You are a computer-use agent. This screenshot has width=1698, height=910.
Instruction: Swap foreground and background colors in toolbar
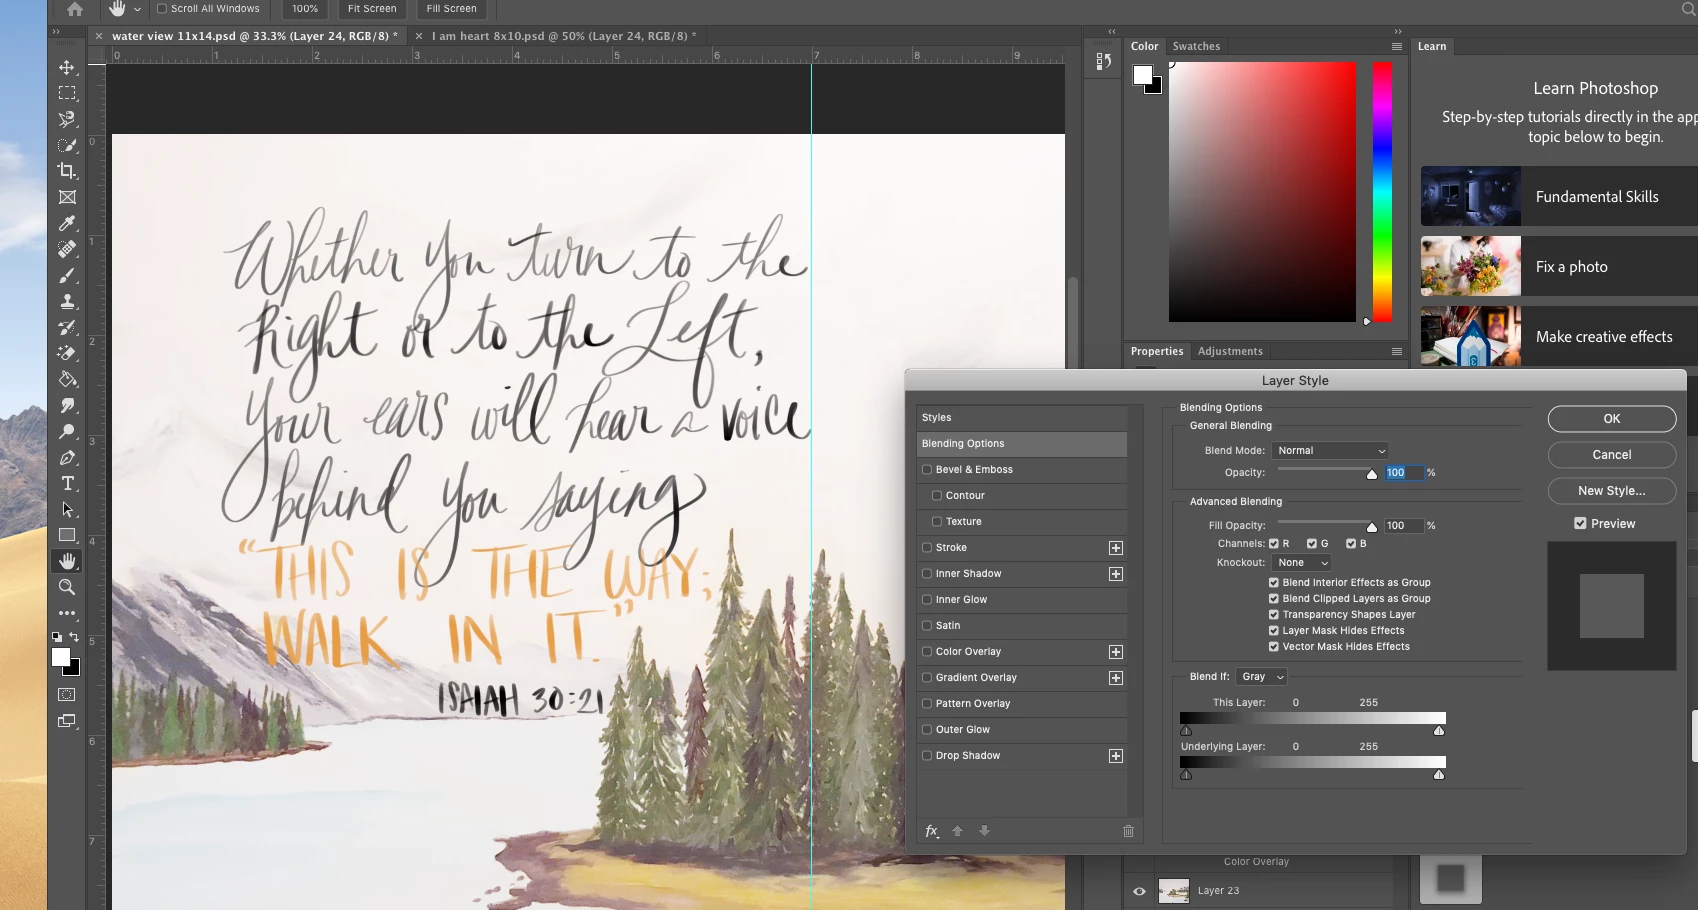[74, 637]
